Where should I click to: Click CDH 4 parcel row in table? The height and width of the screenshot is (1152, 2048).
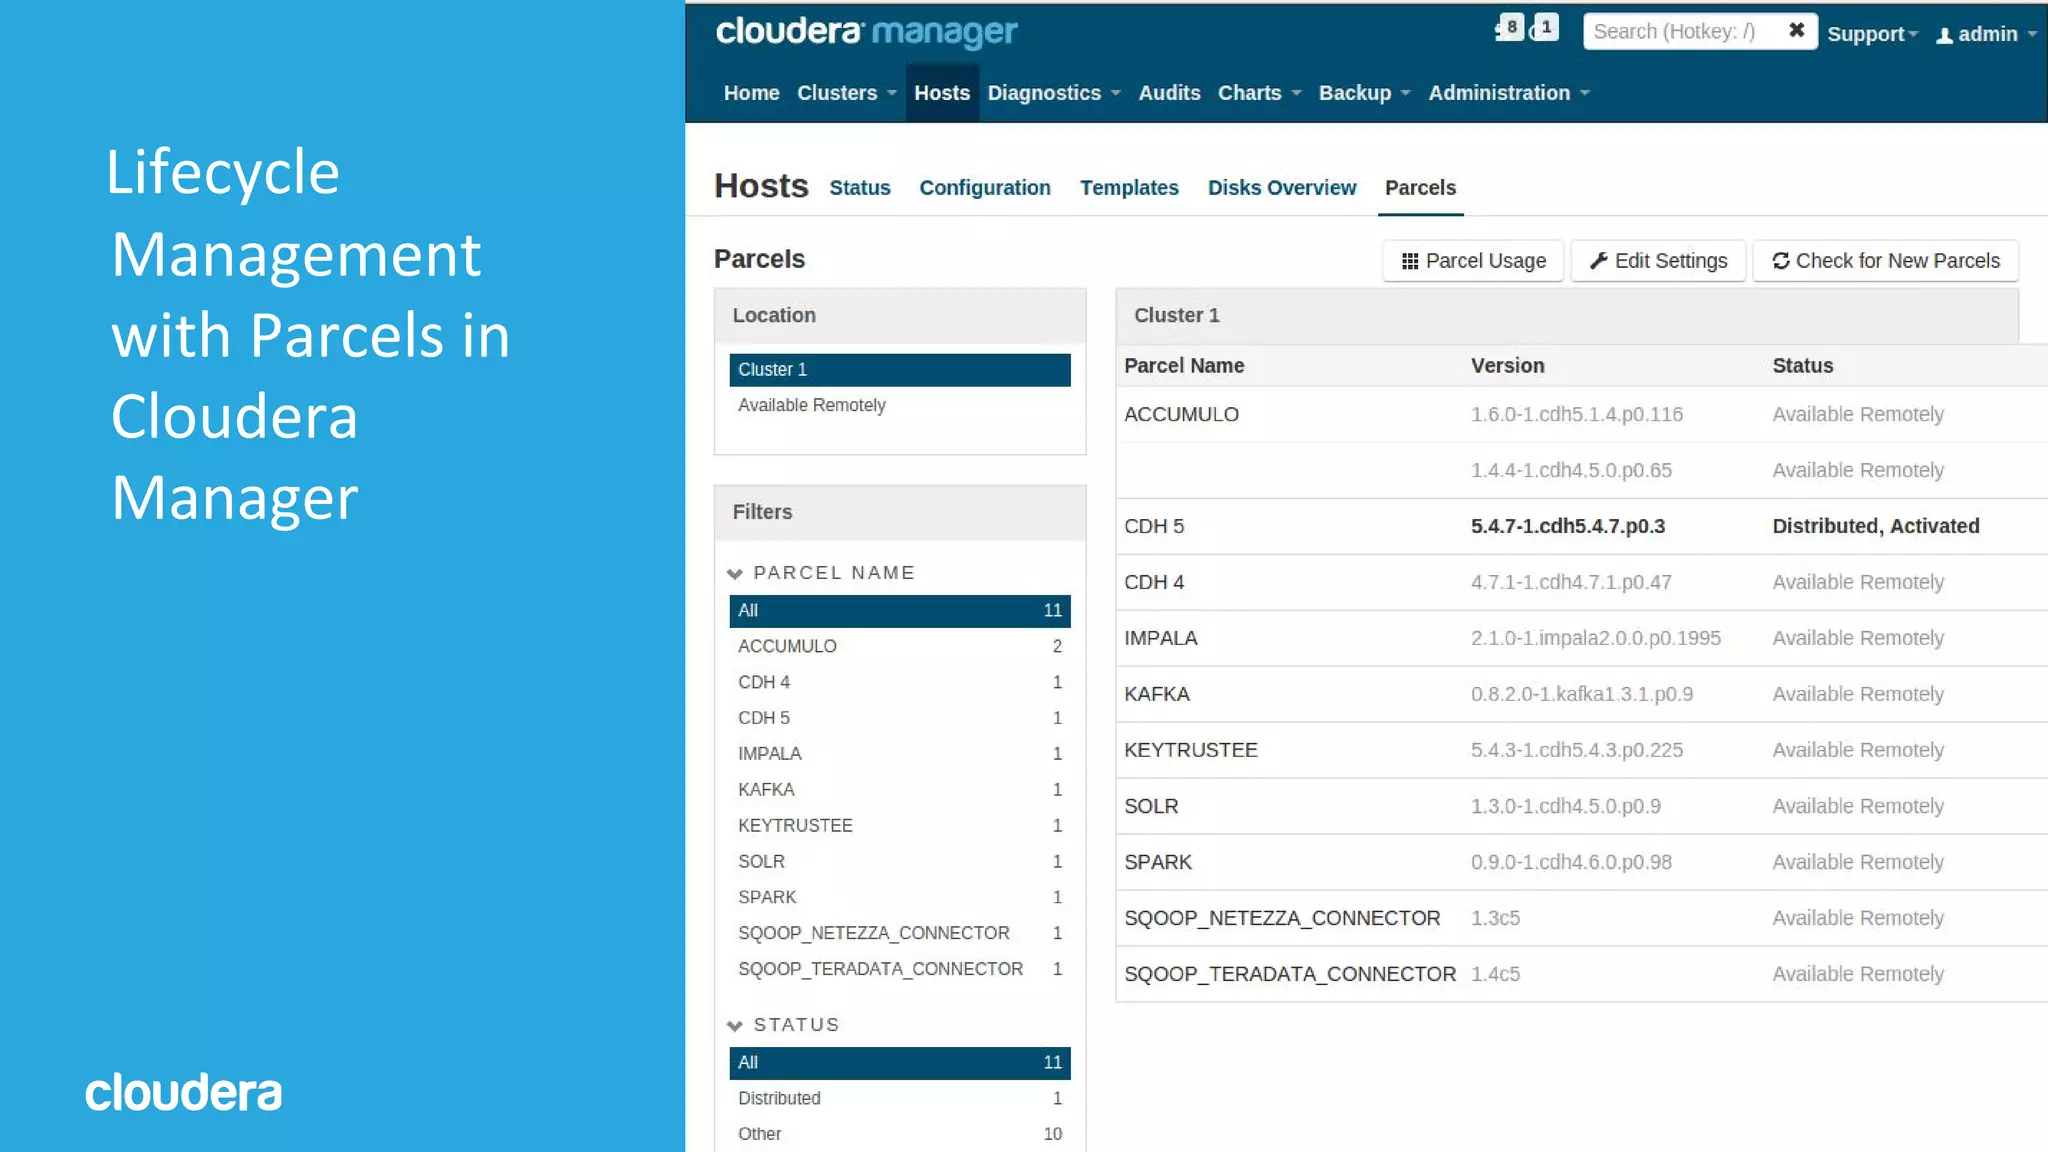pyautogui.click(x=1581, y=583)
